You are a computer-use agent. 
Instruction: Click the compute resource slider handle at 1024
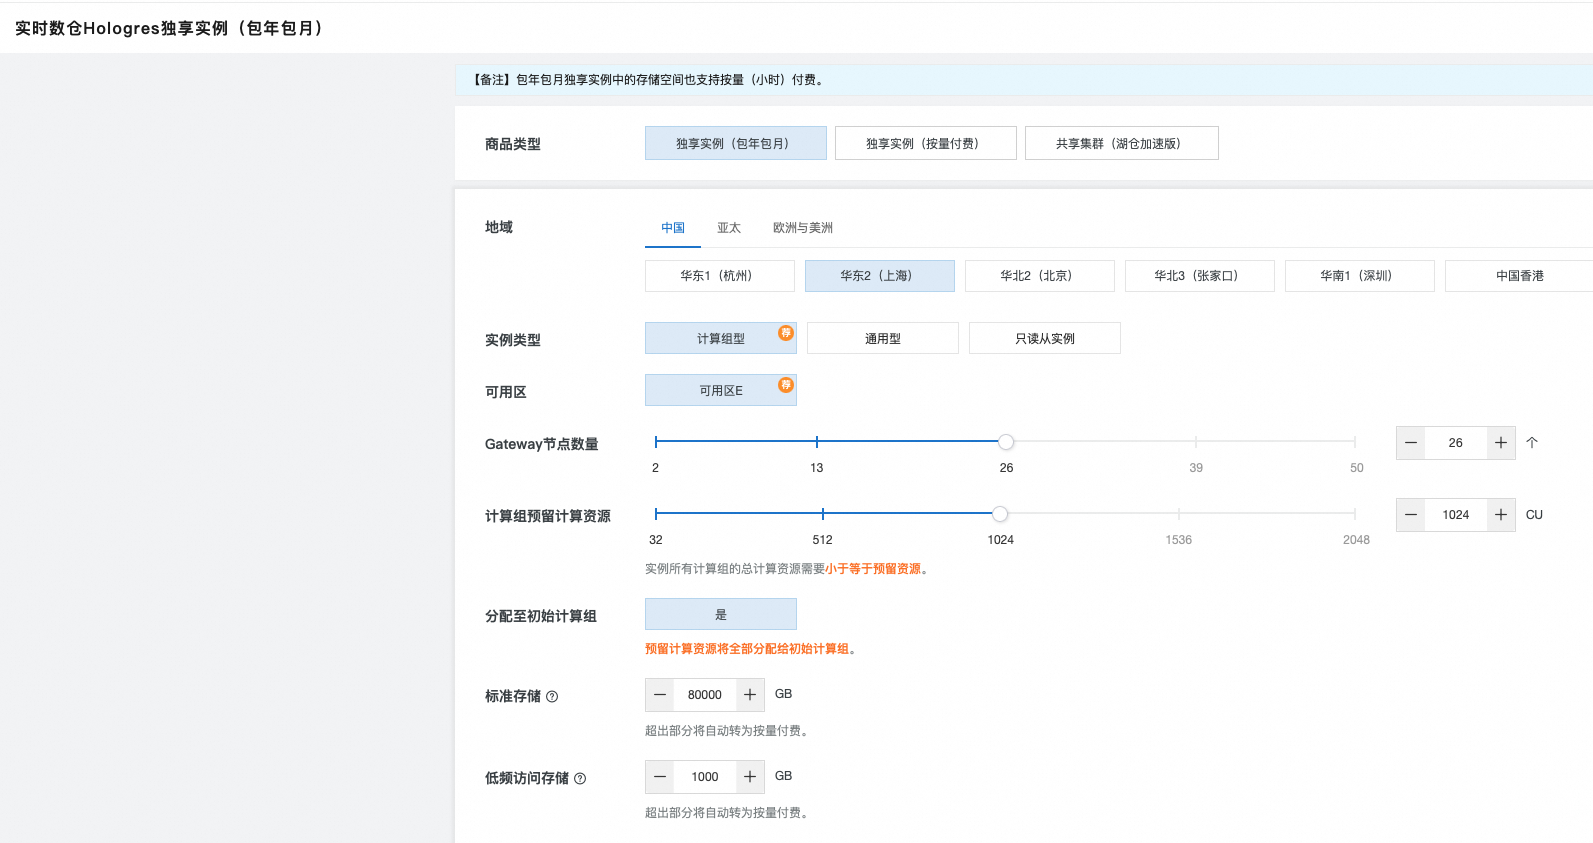pyautogui.click(x=1000, y=514)
